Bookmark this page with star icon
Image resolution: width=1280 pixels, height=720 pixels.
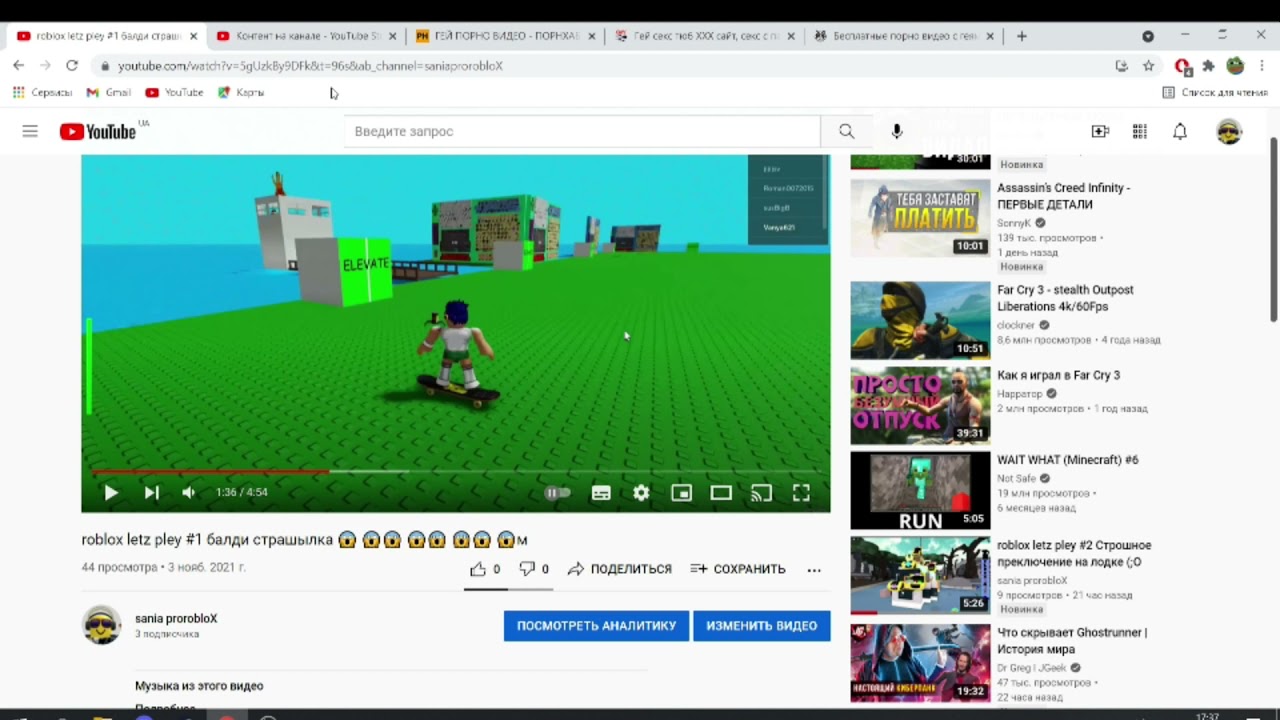(1149, 66)
